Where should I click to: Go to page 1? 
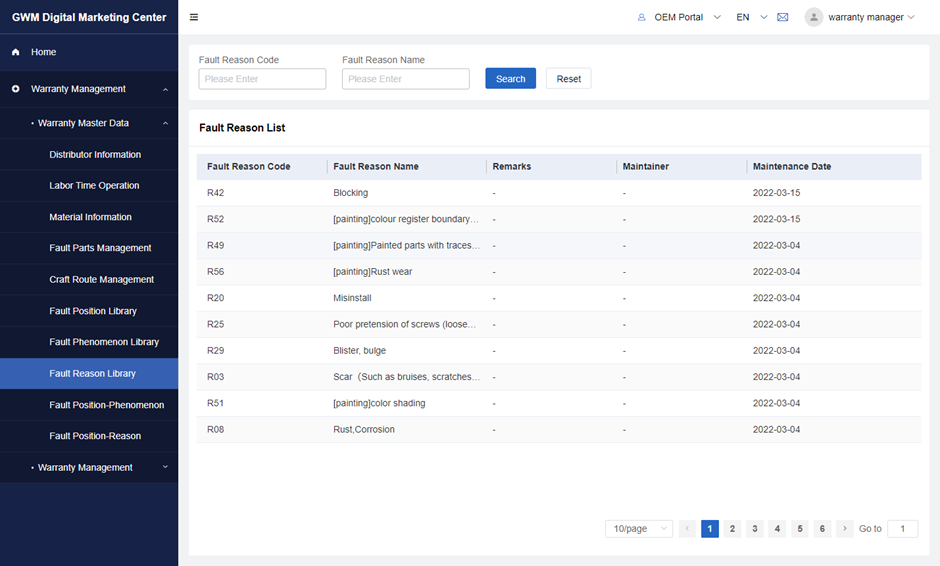(710, 529)
